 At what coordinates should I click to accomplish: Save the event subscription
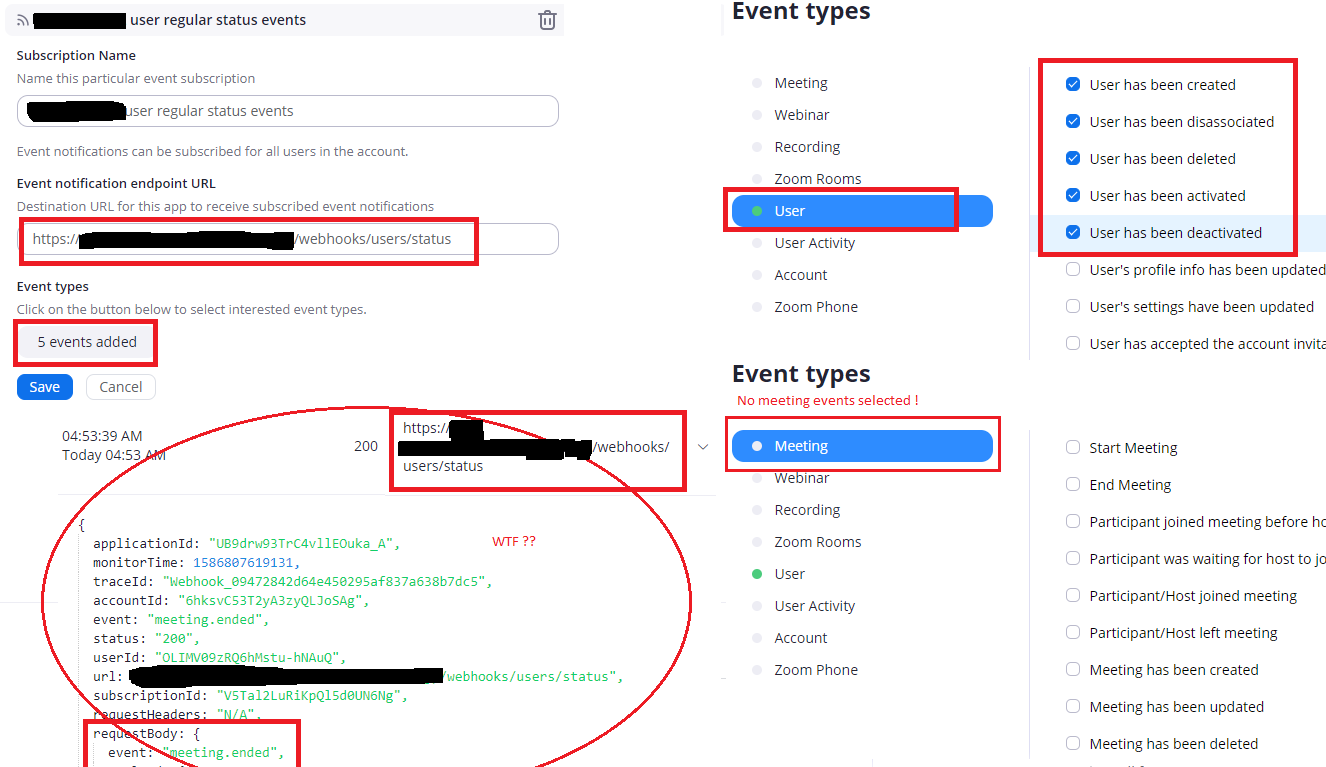click(44, 387)
